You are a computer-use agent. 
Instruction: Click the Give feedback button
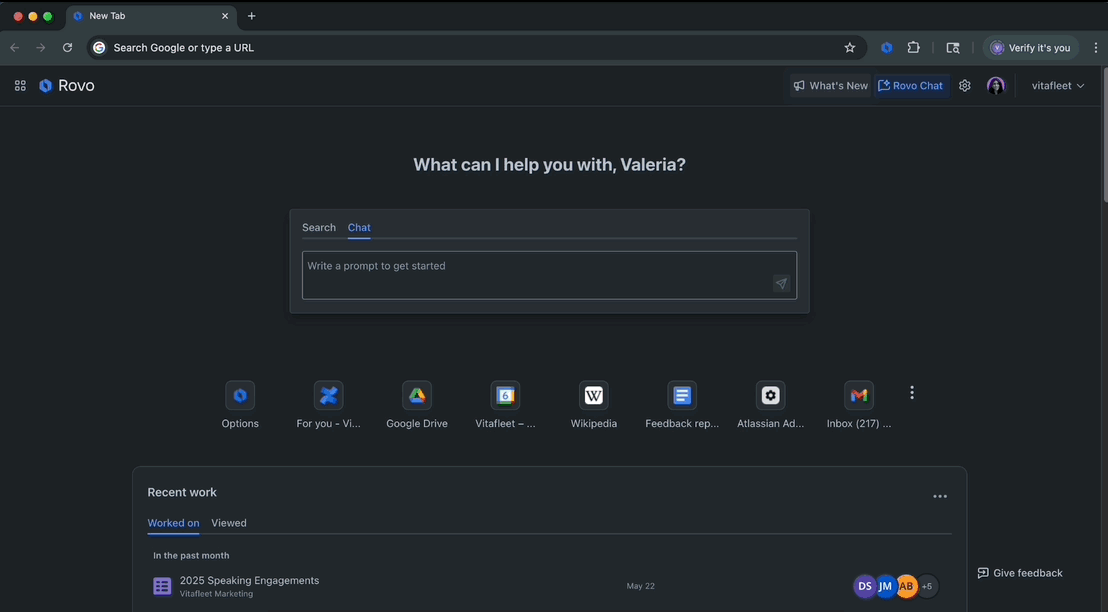click(1020, 573)
